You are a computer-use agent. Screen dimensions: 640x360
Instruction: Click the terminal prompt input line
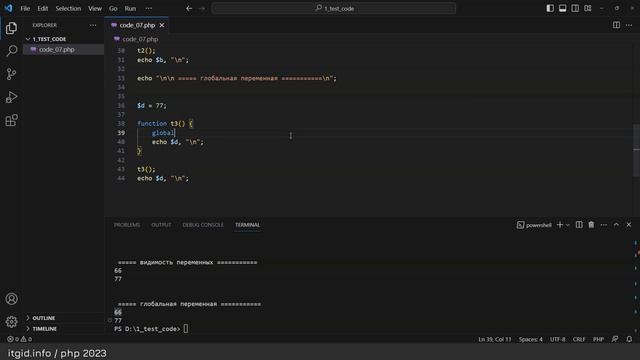(151, 329)
